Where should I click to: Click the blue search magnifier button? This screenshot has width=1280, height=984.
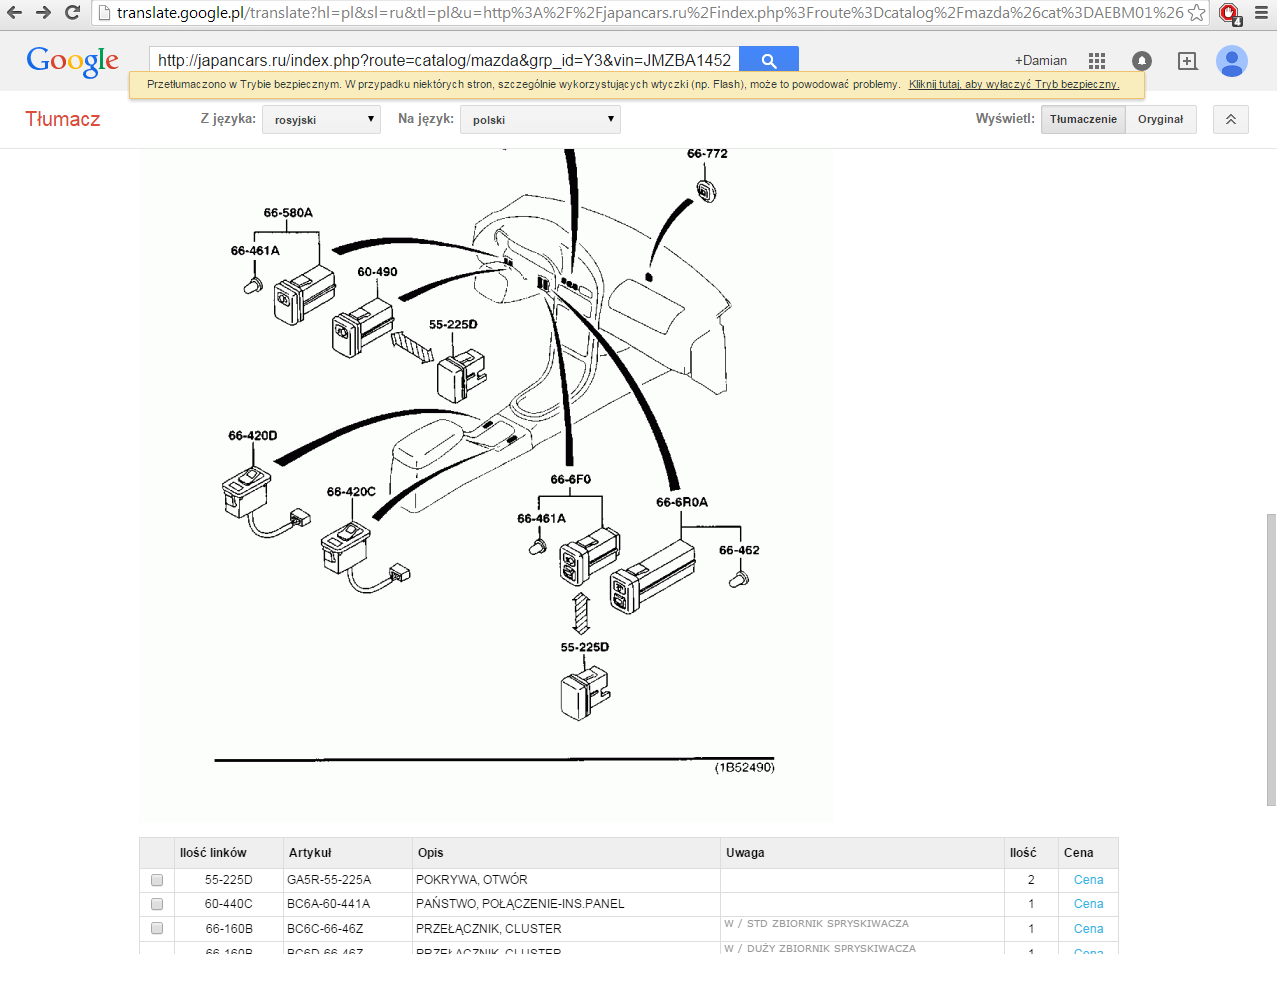(768, 61)
